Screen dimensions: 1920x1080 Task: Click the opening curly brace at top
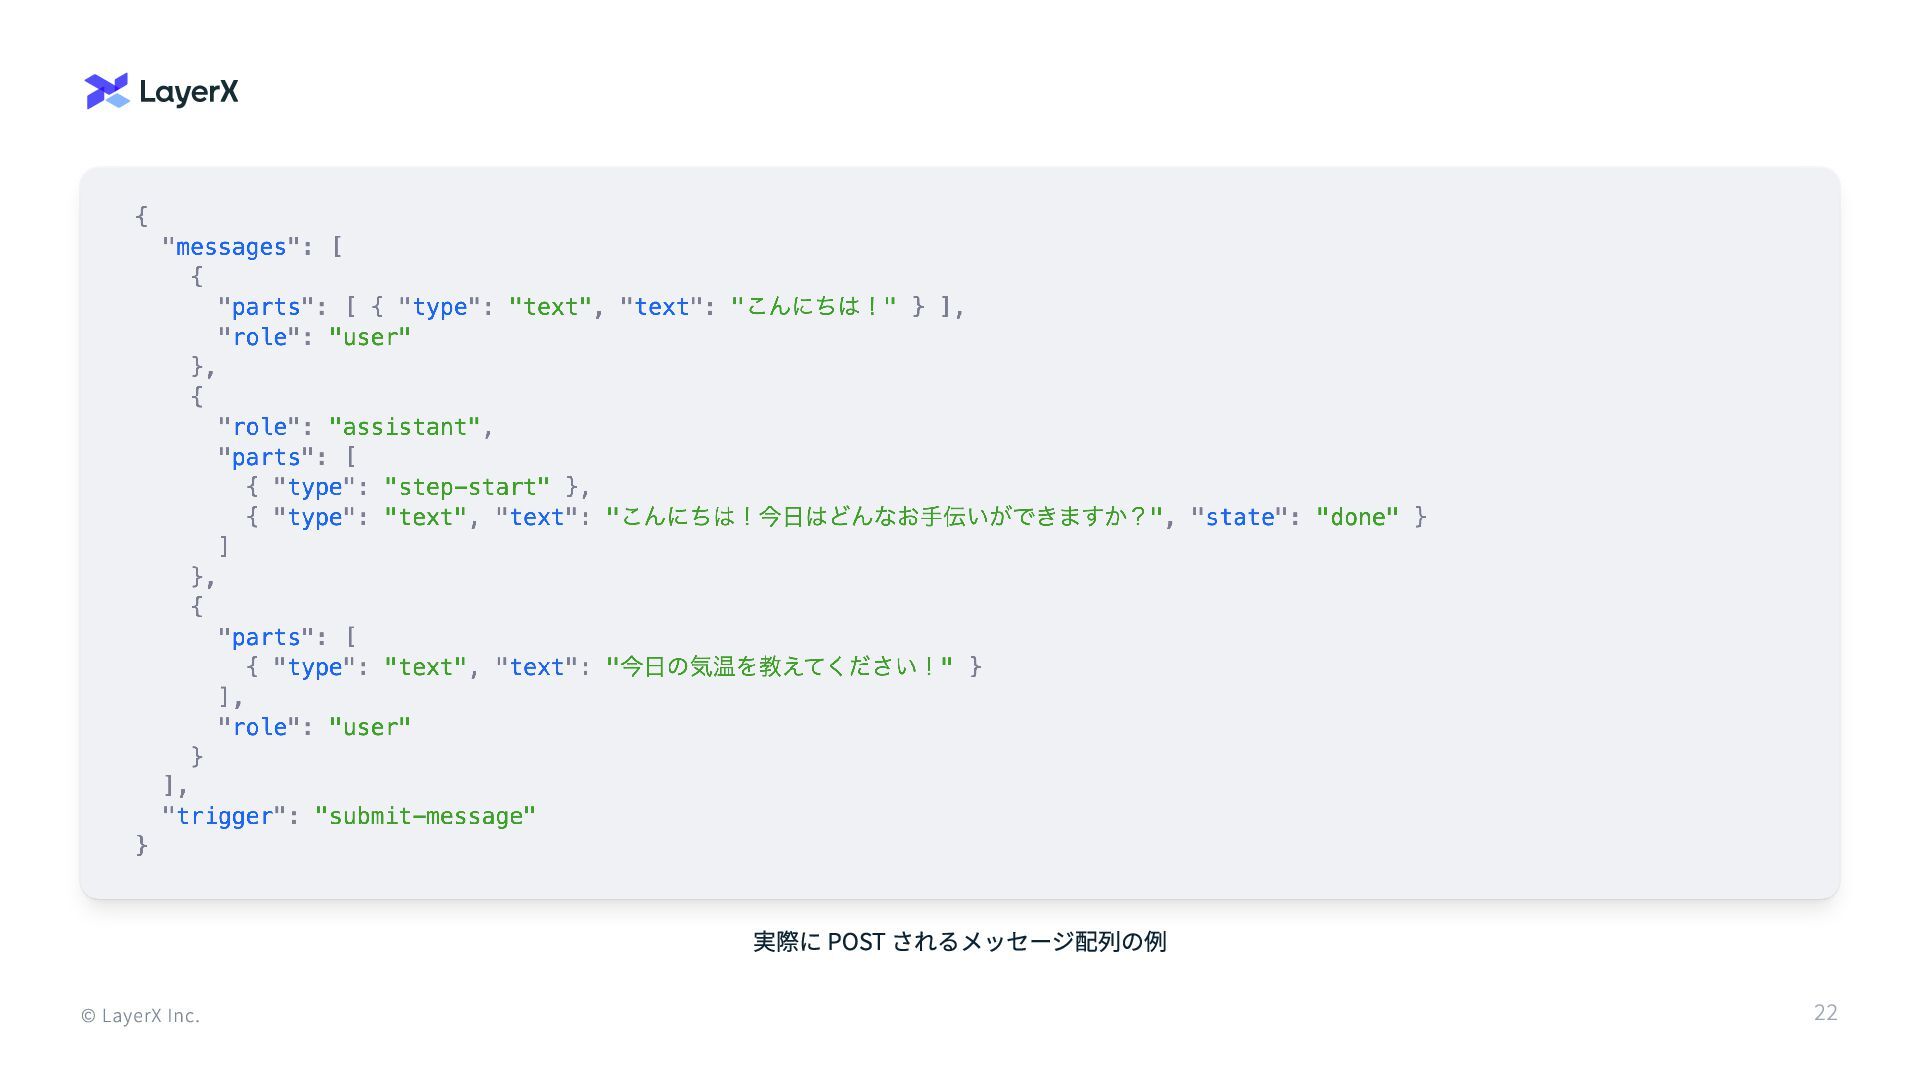pyautogui.click(x=142, y=216)
